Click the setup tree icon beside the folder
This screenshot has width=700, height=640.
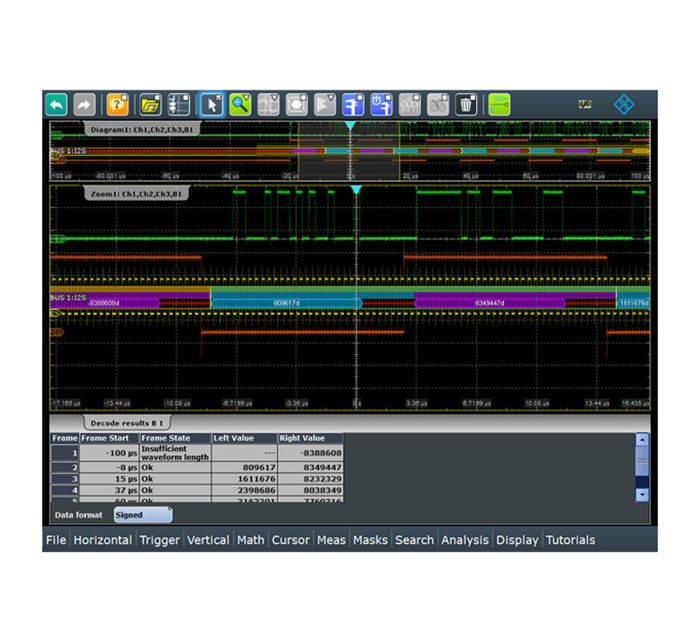click(179, 105)
